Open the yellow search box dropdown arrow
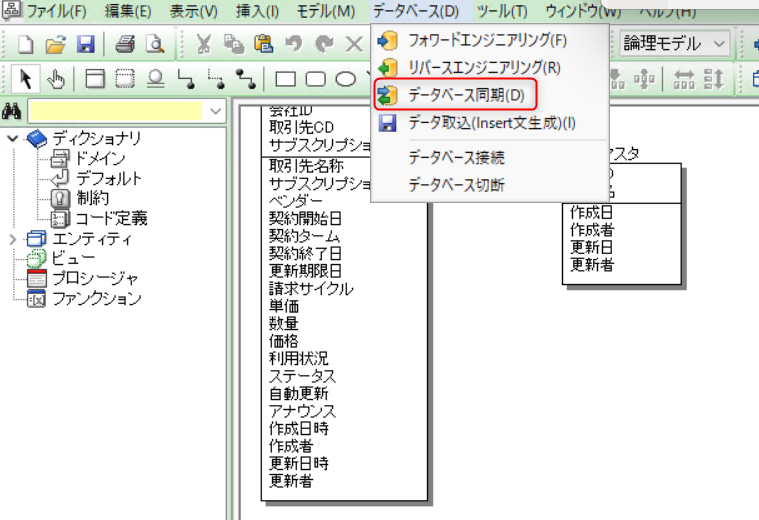Screen dimensions: 759x520 (216, 111)
